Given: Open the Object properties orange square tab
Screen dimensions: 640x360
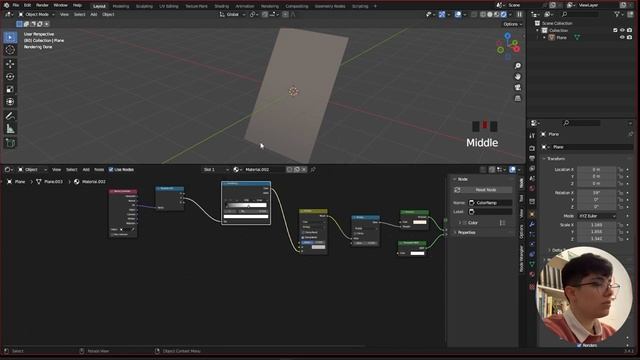Looking at the screenshot, I should pos(532,214).
